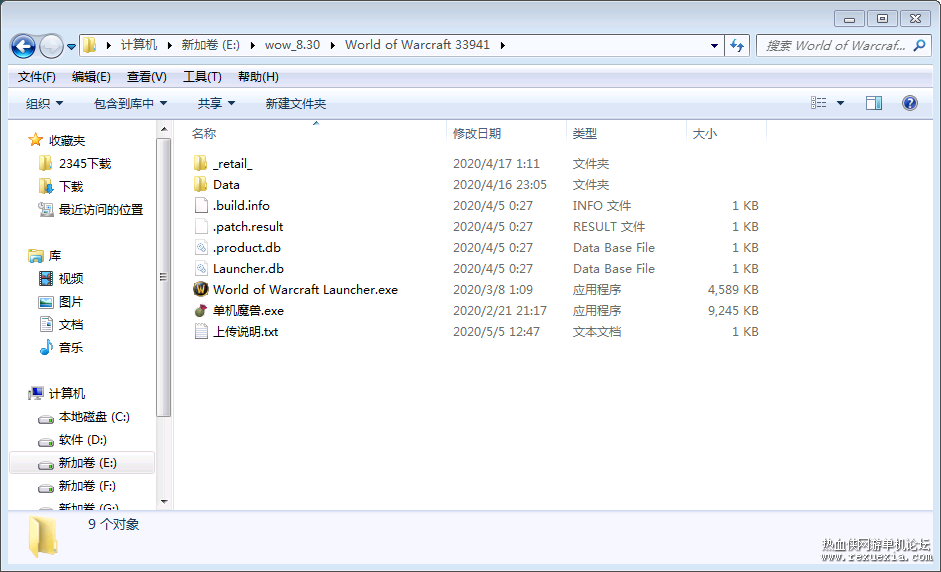
Task: Select the Data folder icon
Action: pos(200,184)
